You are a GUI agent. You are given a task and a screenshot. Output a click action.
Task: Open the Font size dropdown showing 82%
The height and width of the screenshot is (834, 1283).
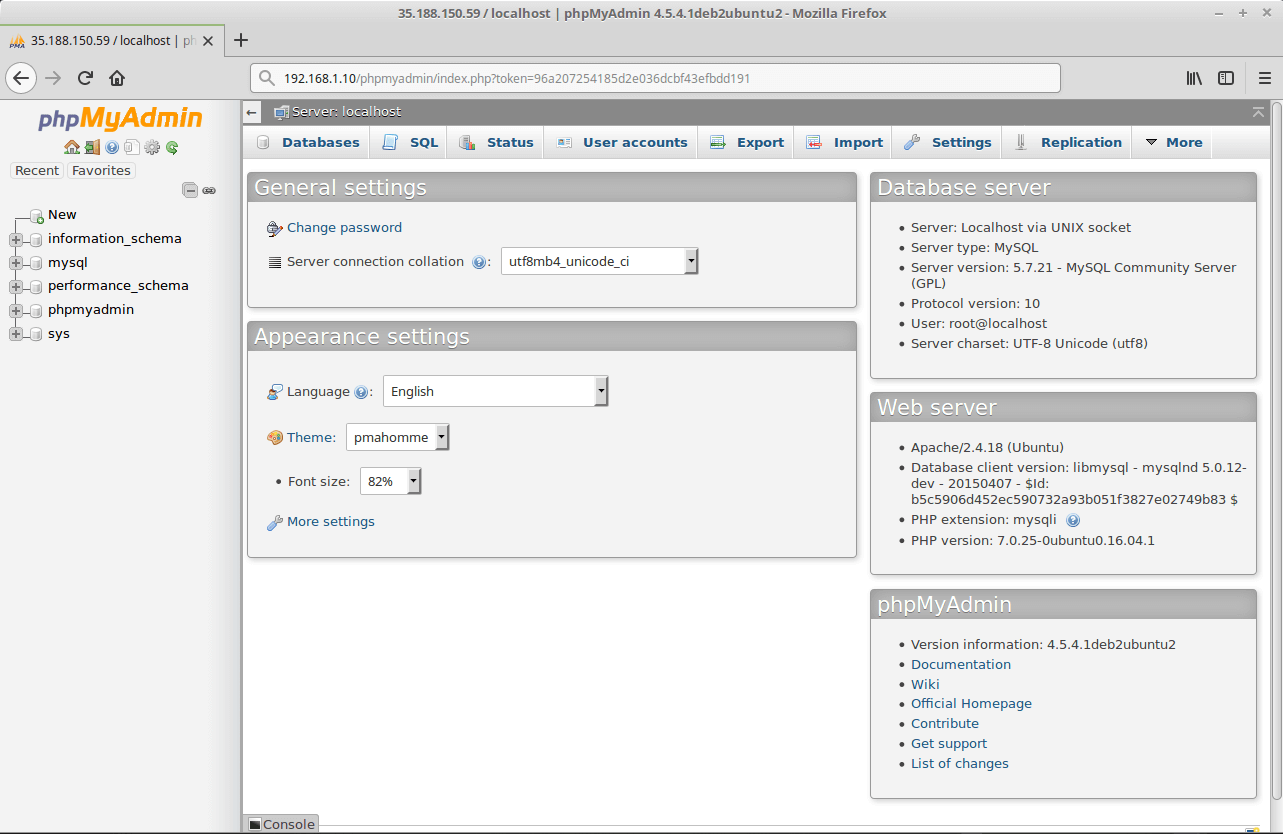coord(390,481)
